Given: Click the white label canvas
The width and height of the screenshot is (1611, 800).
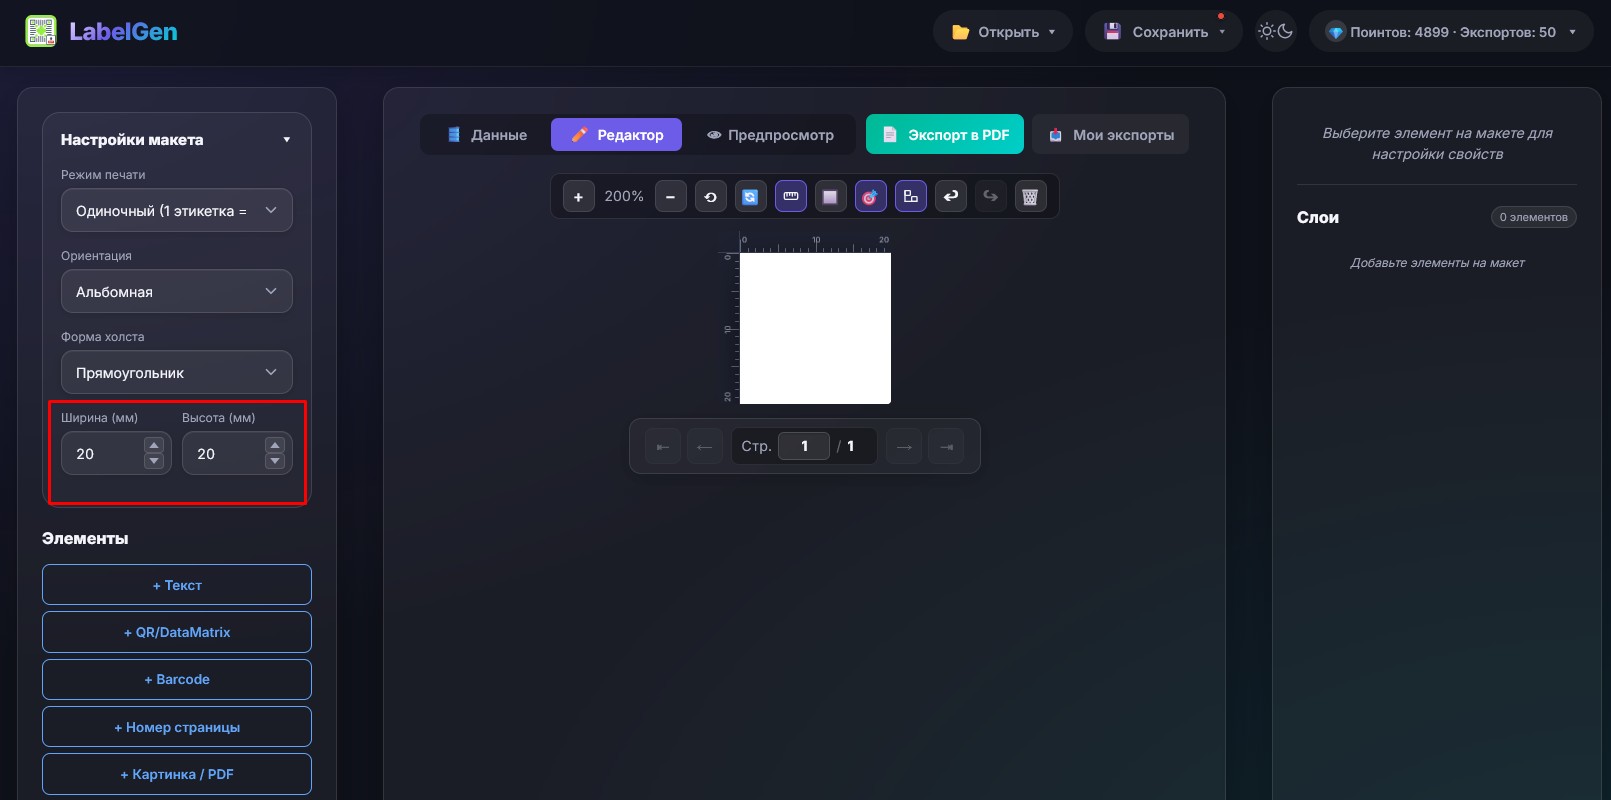Looking at the screenshot, I should coord(815,328).
